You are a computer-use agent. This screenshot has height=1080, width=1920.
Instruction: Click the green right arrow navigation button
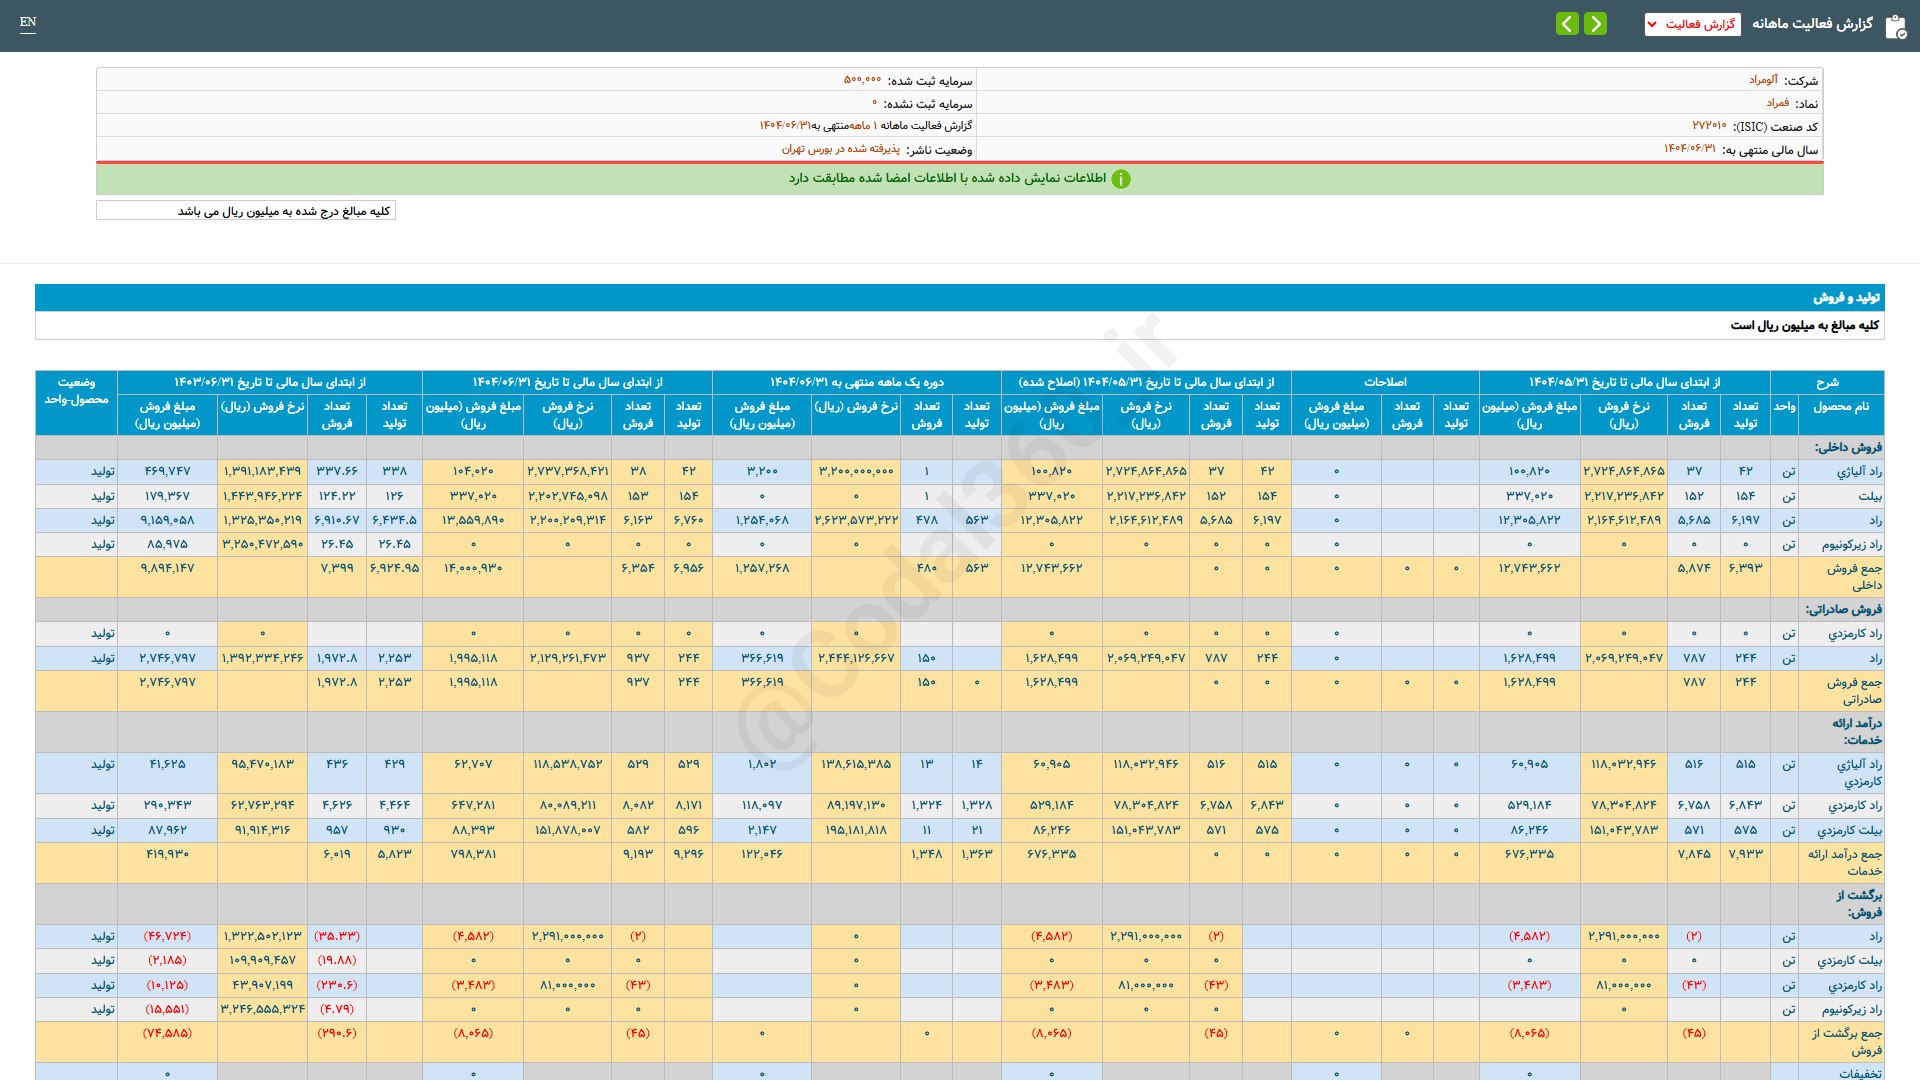1596,24
